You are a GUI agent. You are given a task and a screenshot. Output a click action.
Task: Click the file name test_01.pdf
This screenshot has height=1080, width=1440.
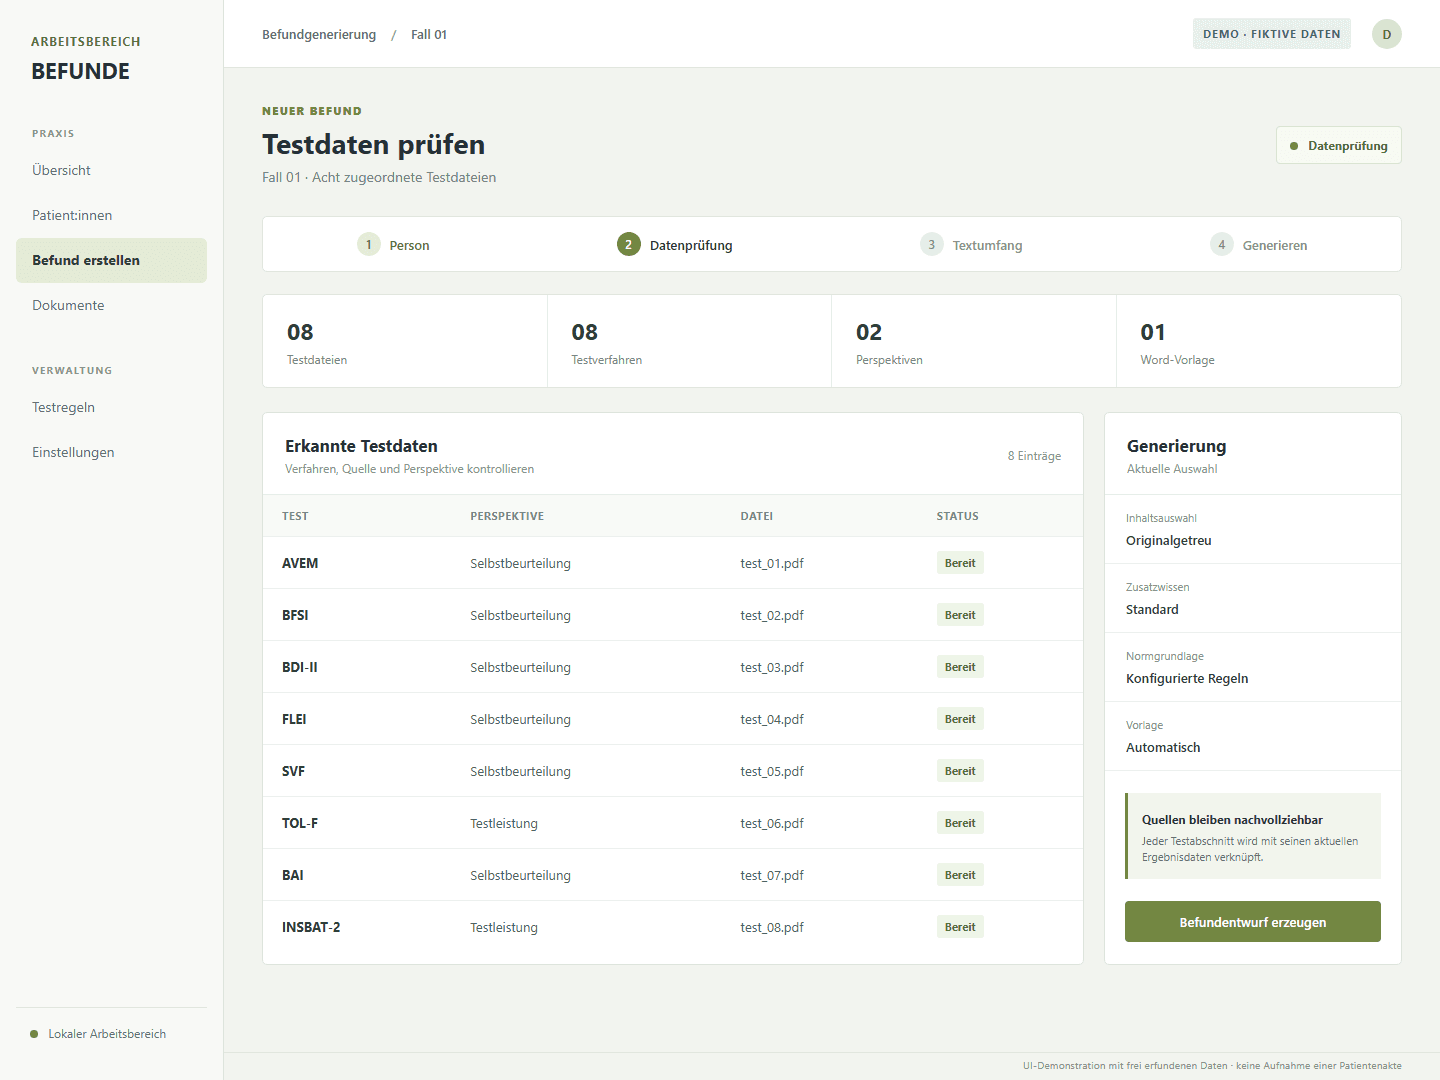[772, 563]
